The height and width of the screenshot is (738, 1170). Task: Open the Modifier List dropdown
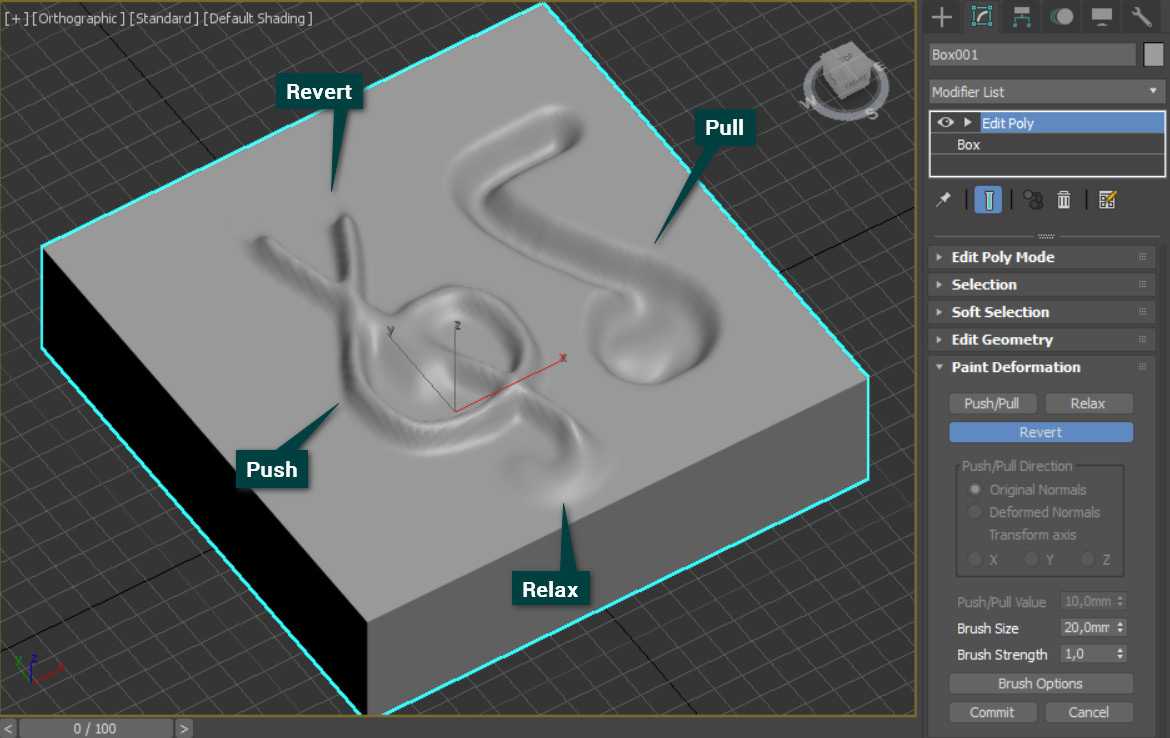point(1047,91)
